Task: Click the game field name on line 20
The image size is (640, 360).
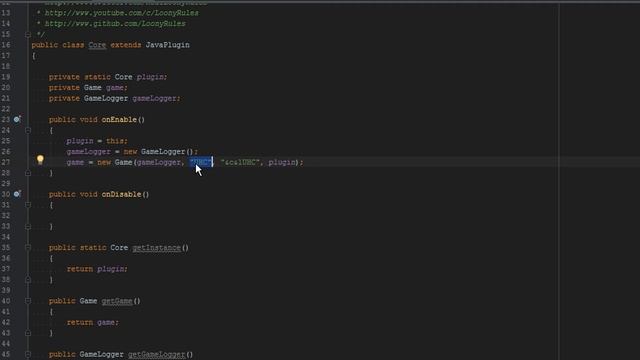Action: (x=116, y=87)
